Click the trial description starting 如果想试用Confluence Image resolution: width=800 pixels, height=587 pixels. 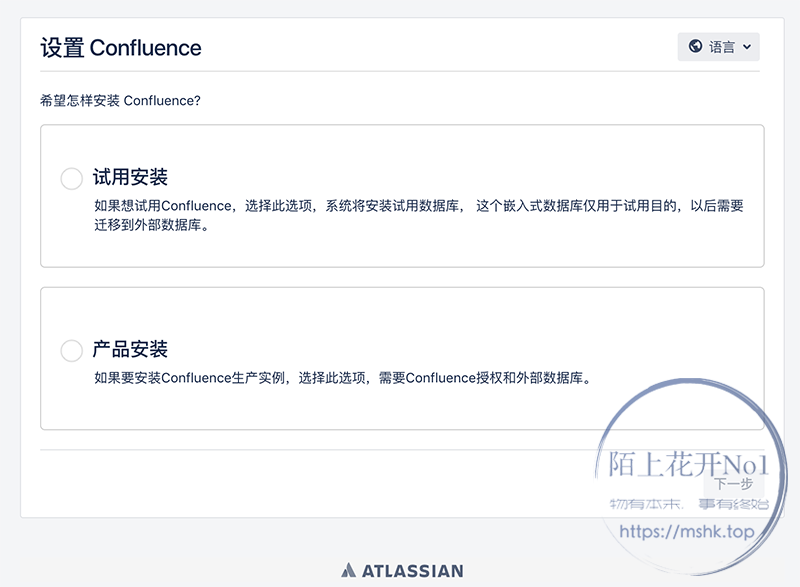pos(418,215)
